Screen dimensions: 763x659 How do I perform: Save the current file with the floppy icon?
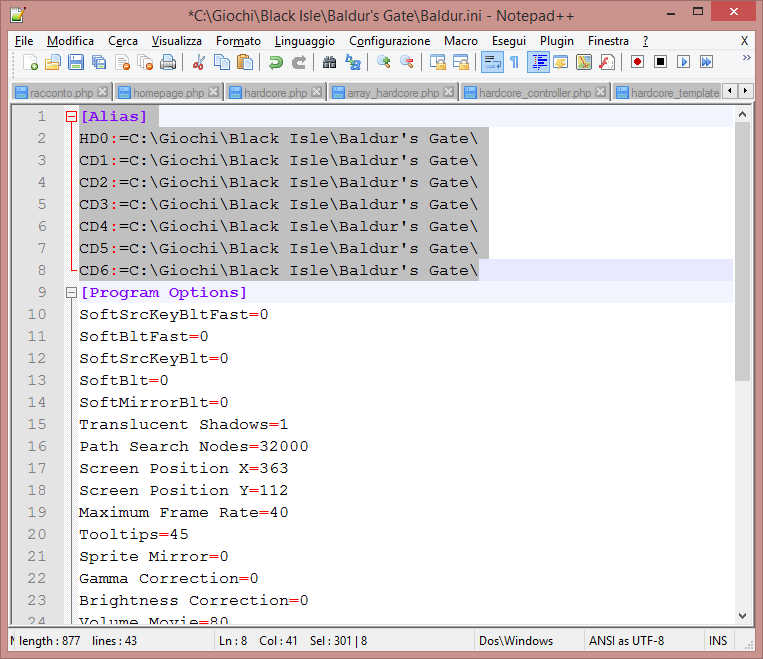(x=76, y=62)
